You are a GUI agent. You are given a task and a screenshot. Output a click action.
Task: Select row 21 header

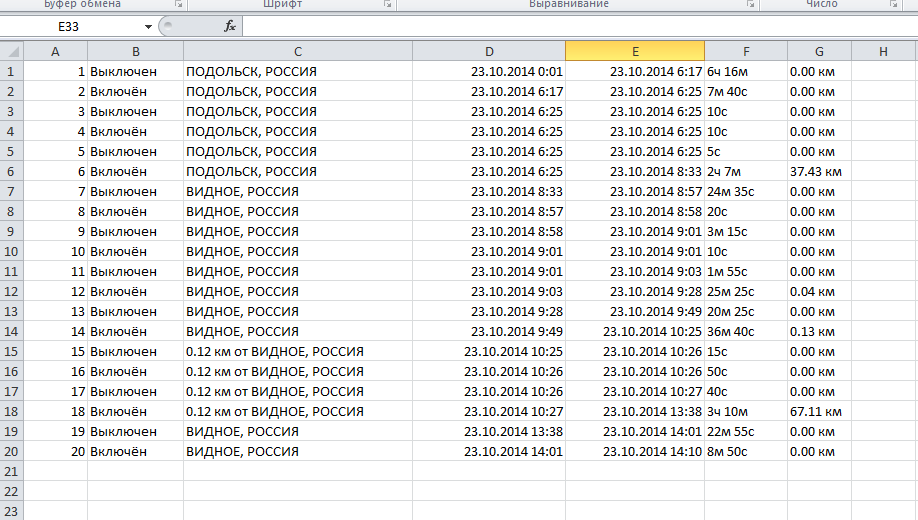coord(12,471)
